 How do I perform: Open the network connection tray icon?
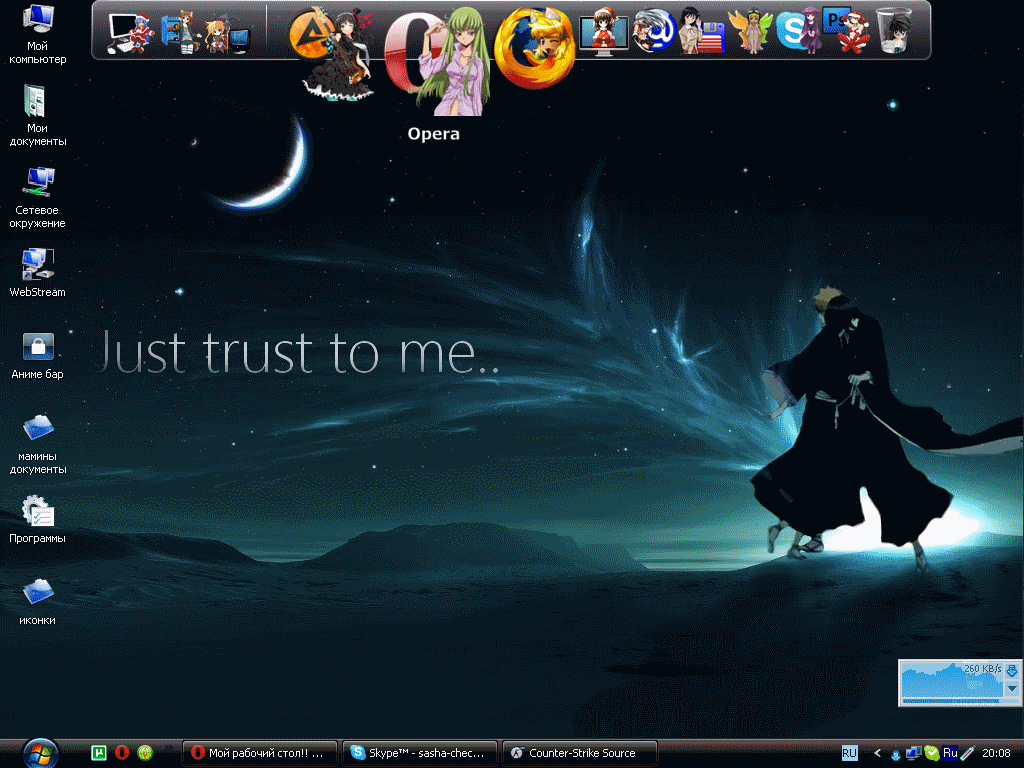(x=914, y=753)
